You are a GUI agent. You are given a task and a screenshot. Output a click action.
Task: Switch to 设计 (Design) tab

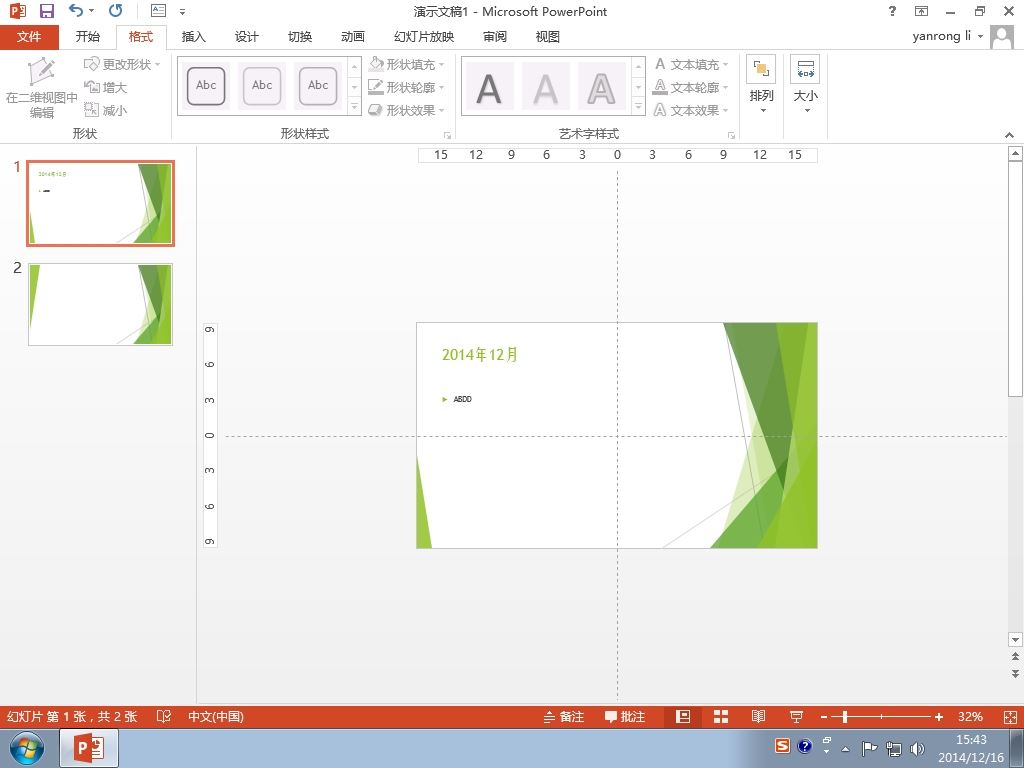pyautogui.click(x=246, y=37)
